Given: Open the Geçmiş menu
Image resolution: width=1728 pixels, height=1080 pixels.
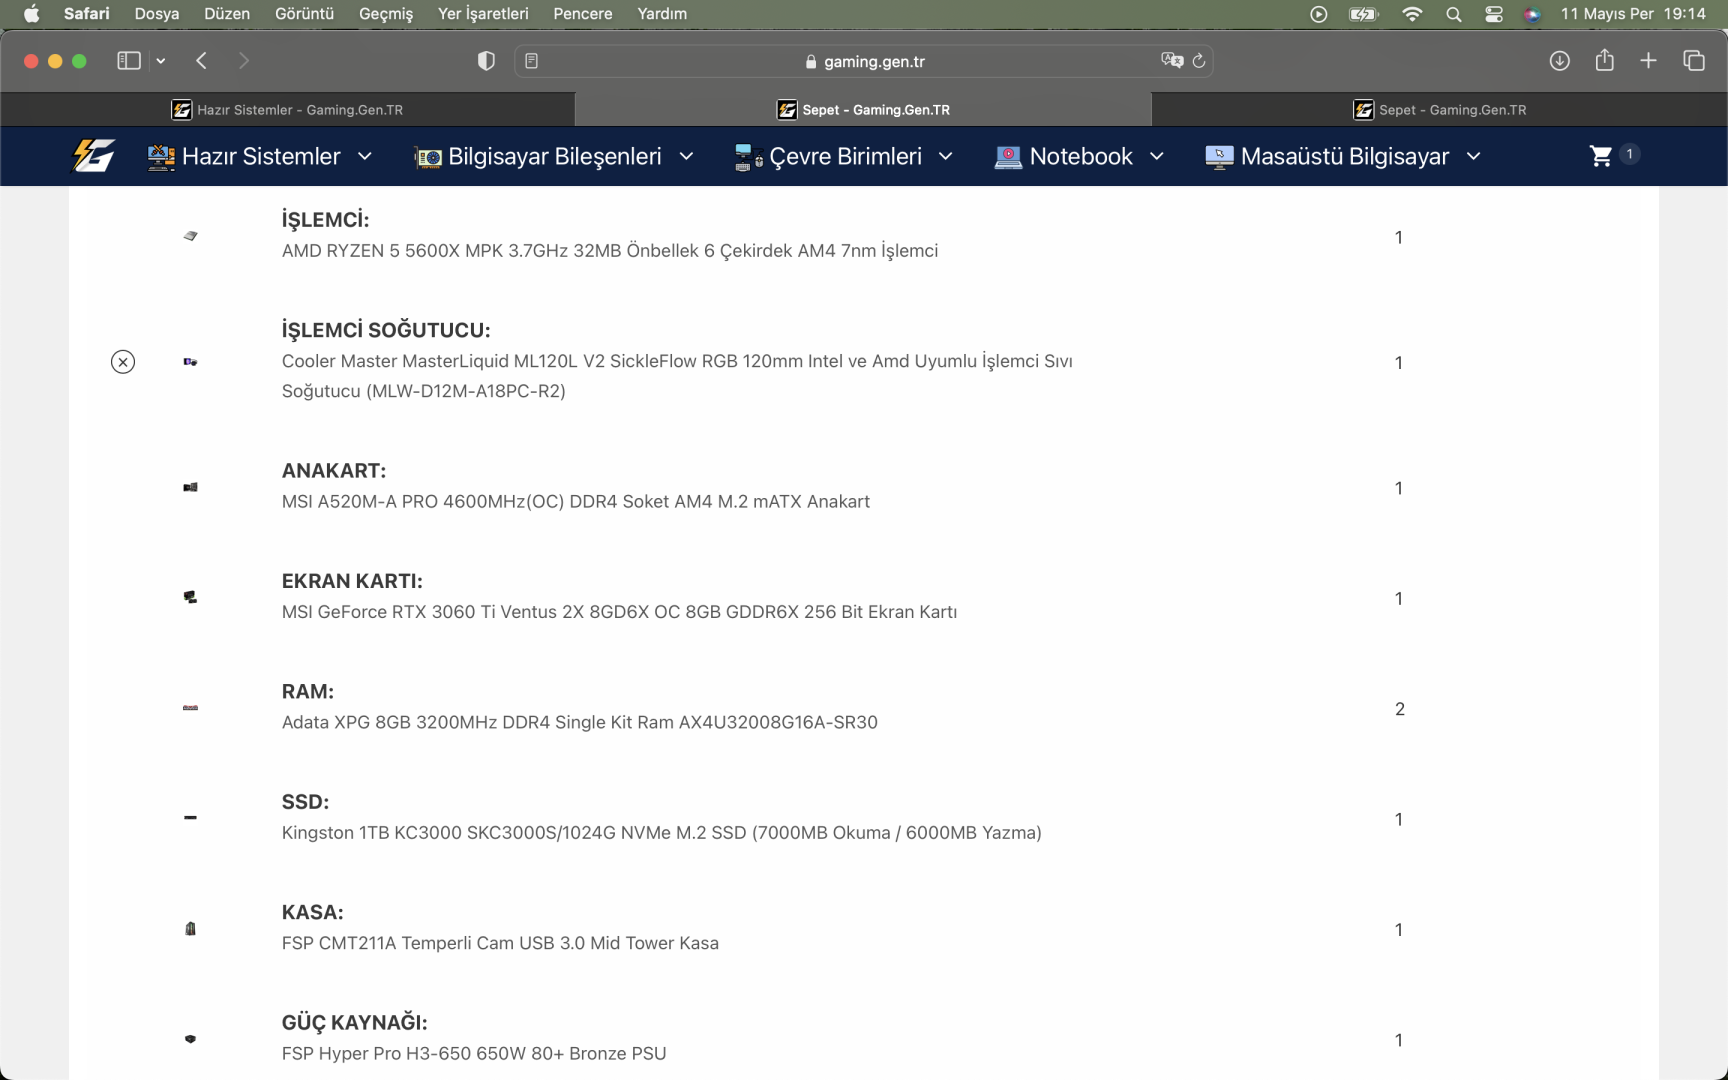Looking at the screenshot, I should click(x=386, y=14).
